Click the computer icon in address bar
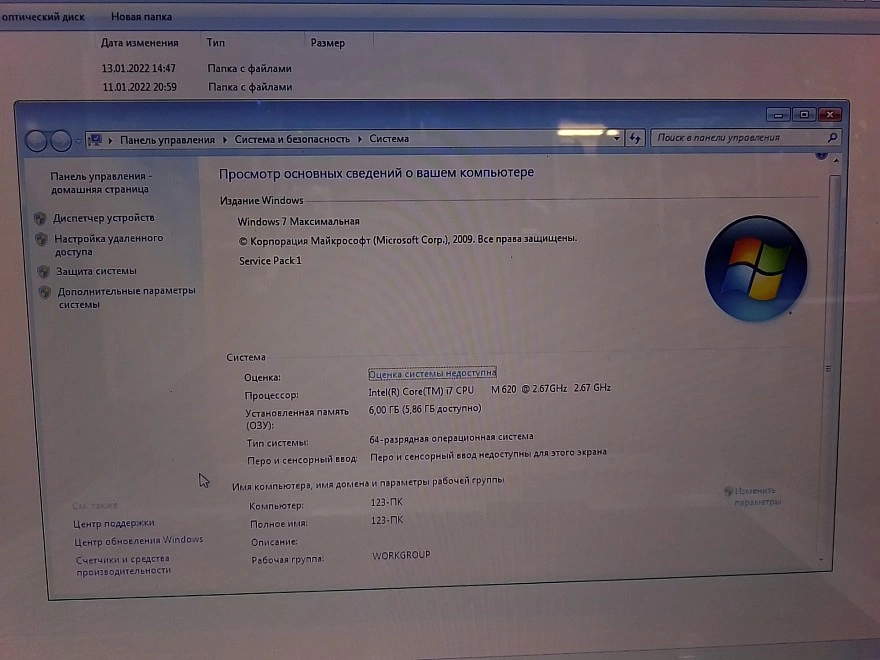The height and width of the screenshot is (660, 880). click(x=95, y=139)
